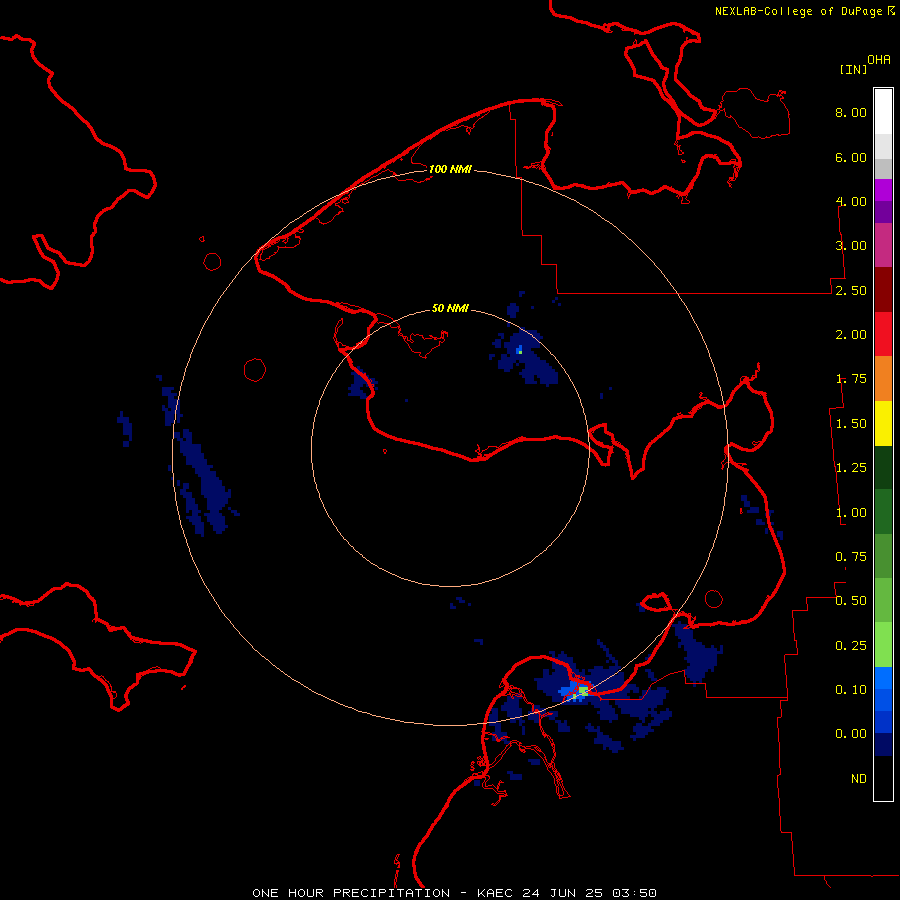Image resolution: width=900 pixels, height=900 pixels.
Task: Click the 50 NMI range ring label
Action: (x=450, y=308)
